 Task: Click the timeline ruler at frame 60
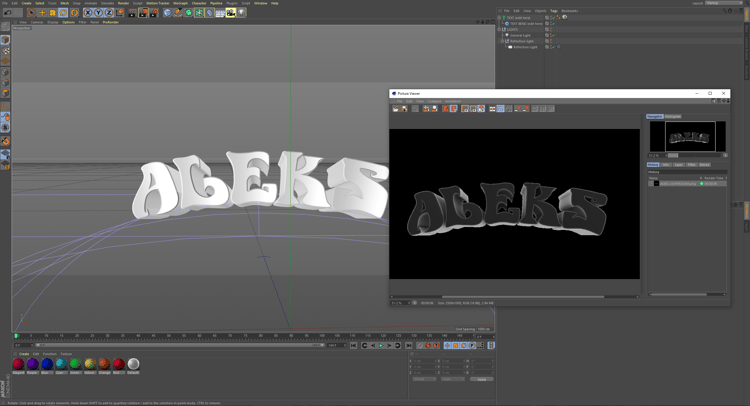coord(199,336)
